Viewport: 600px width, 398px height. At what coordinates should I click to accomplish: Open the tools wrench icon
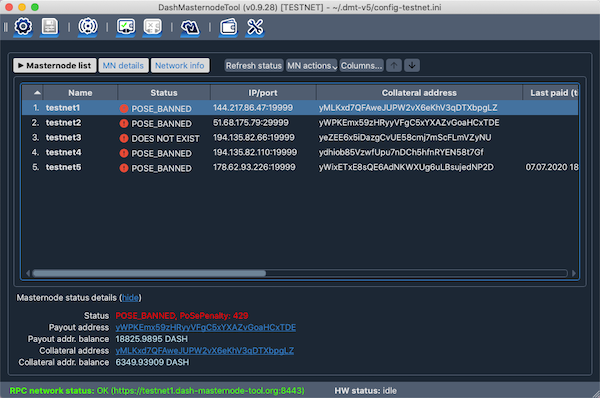point(255,27)
